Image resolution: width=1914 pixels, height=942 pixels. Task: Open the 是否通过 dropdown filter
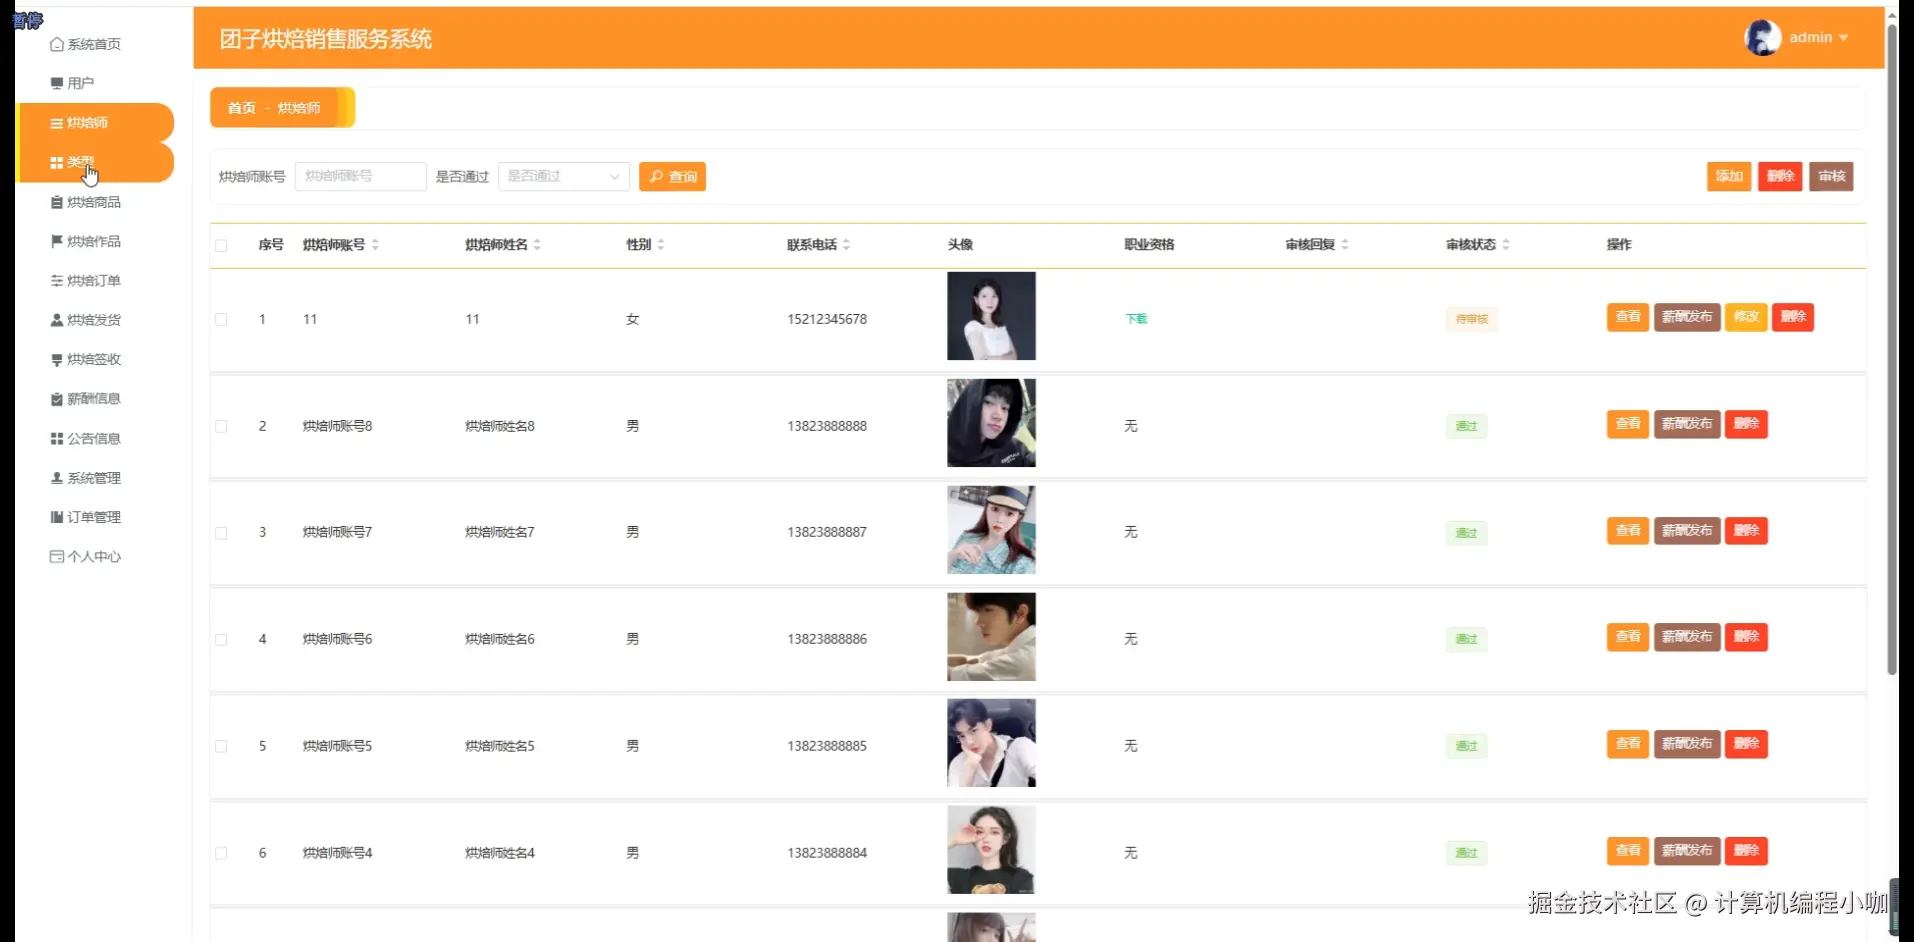564,177
